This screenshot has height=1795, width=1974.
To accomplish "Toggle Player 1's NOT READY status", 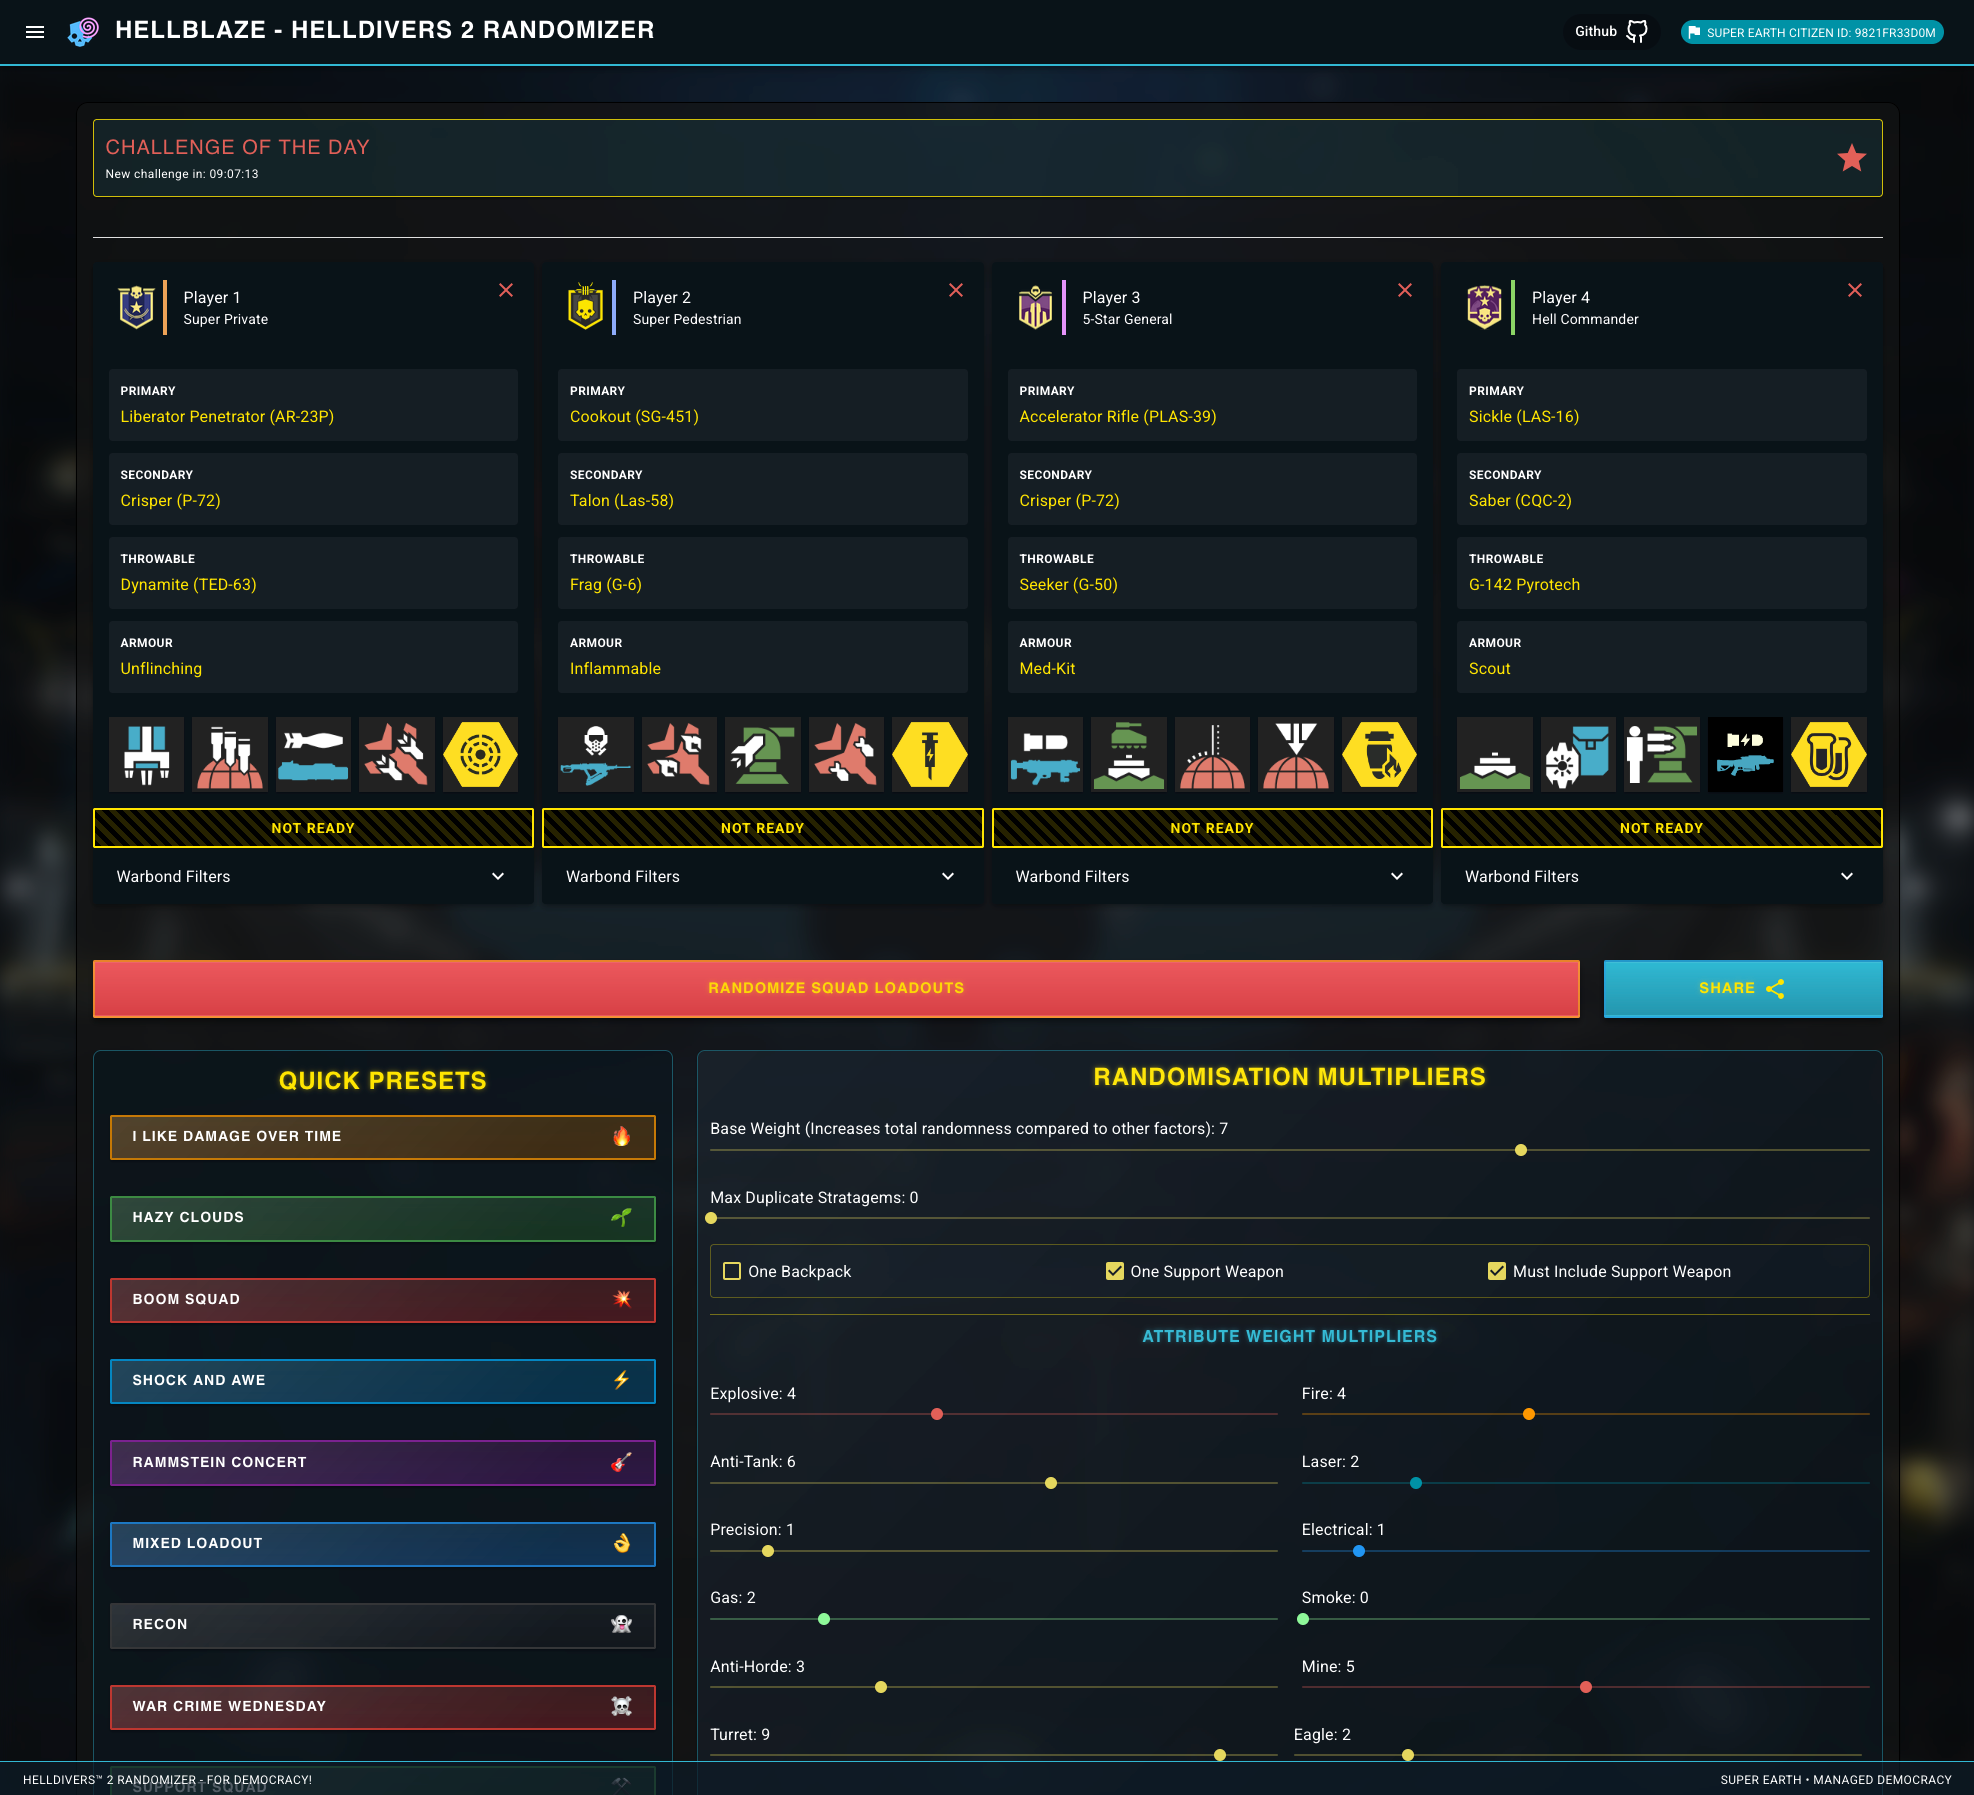I will click(313, 828).
